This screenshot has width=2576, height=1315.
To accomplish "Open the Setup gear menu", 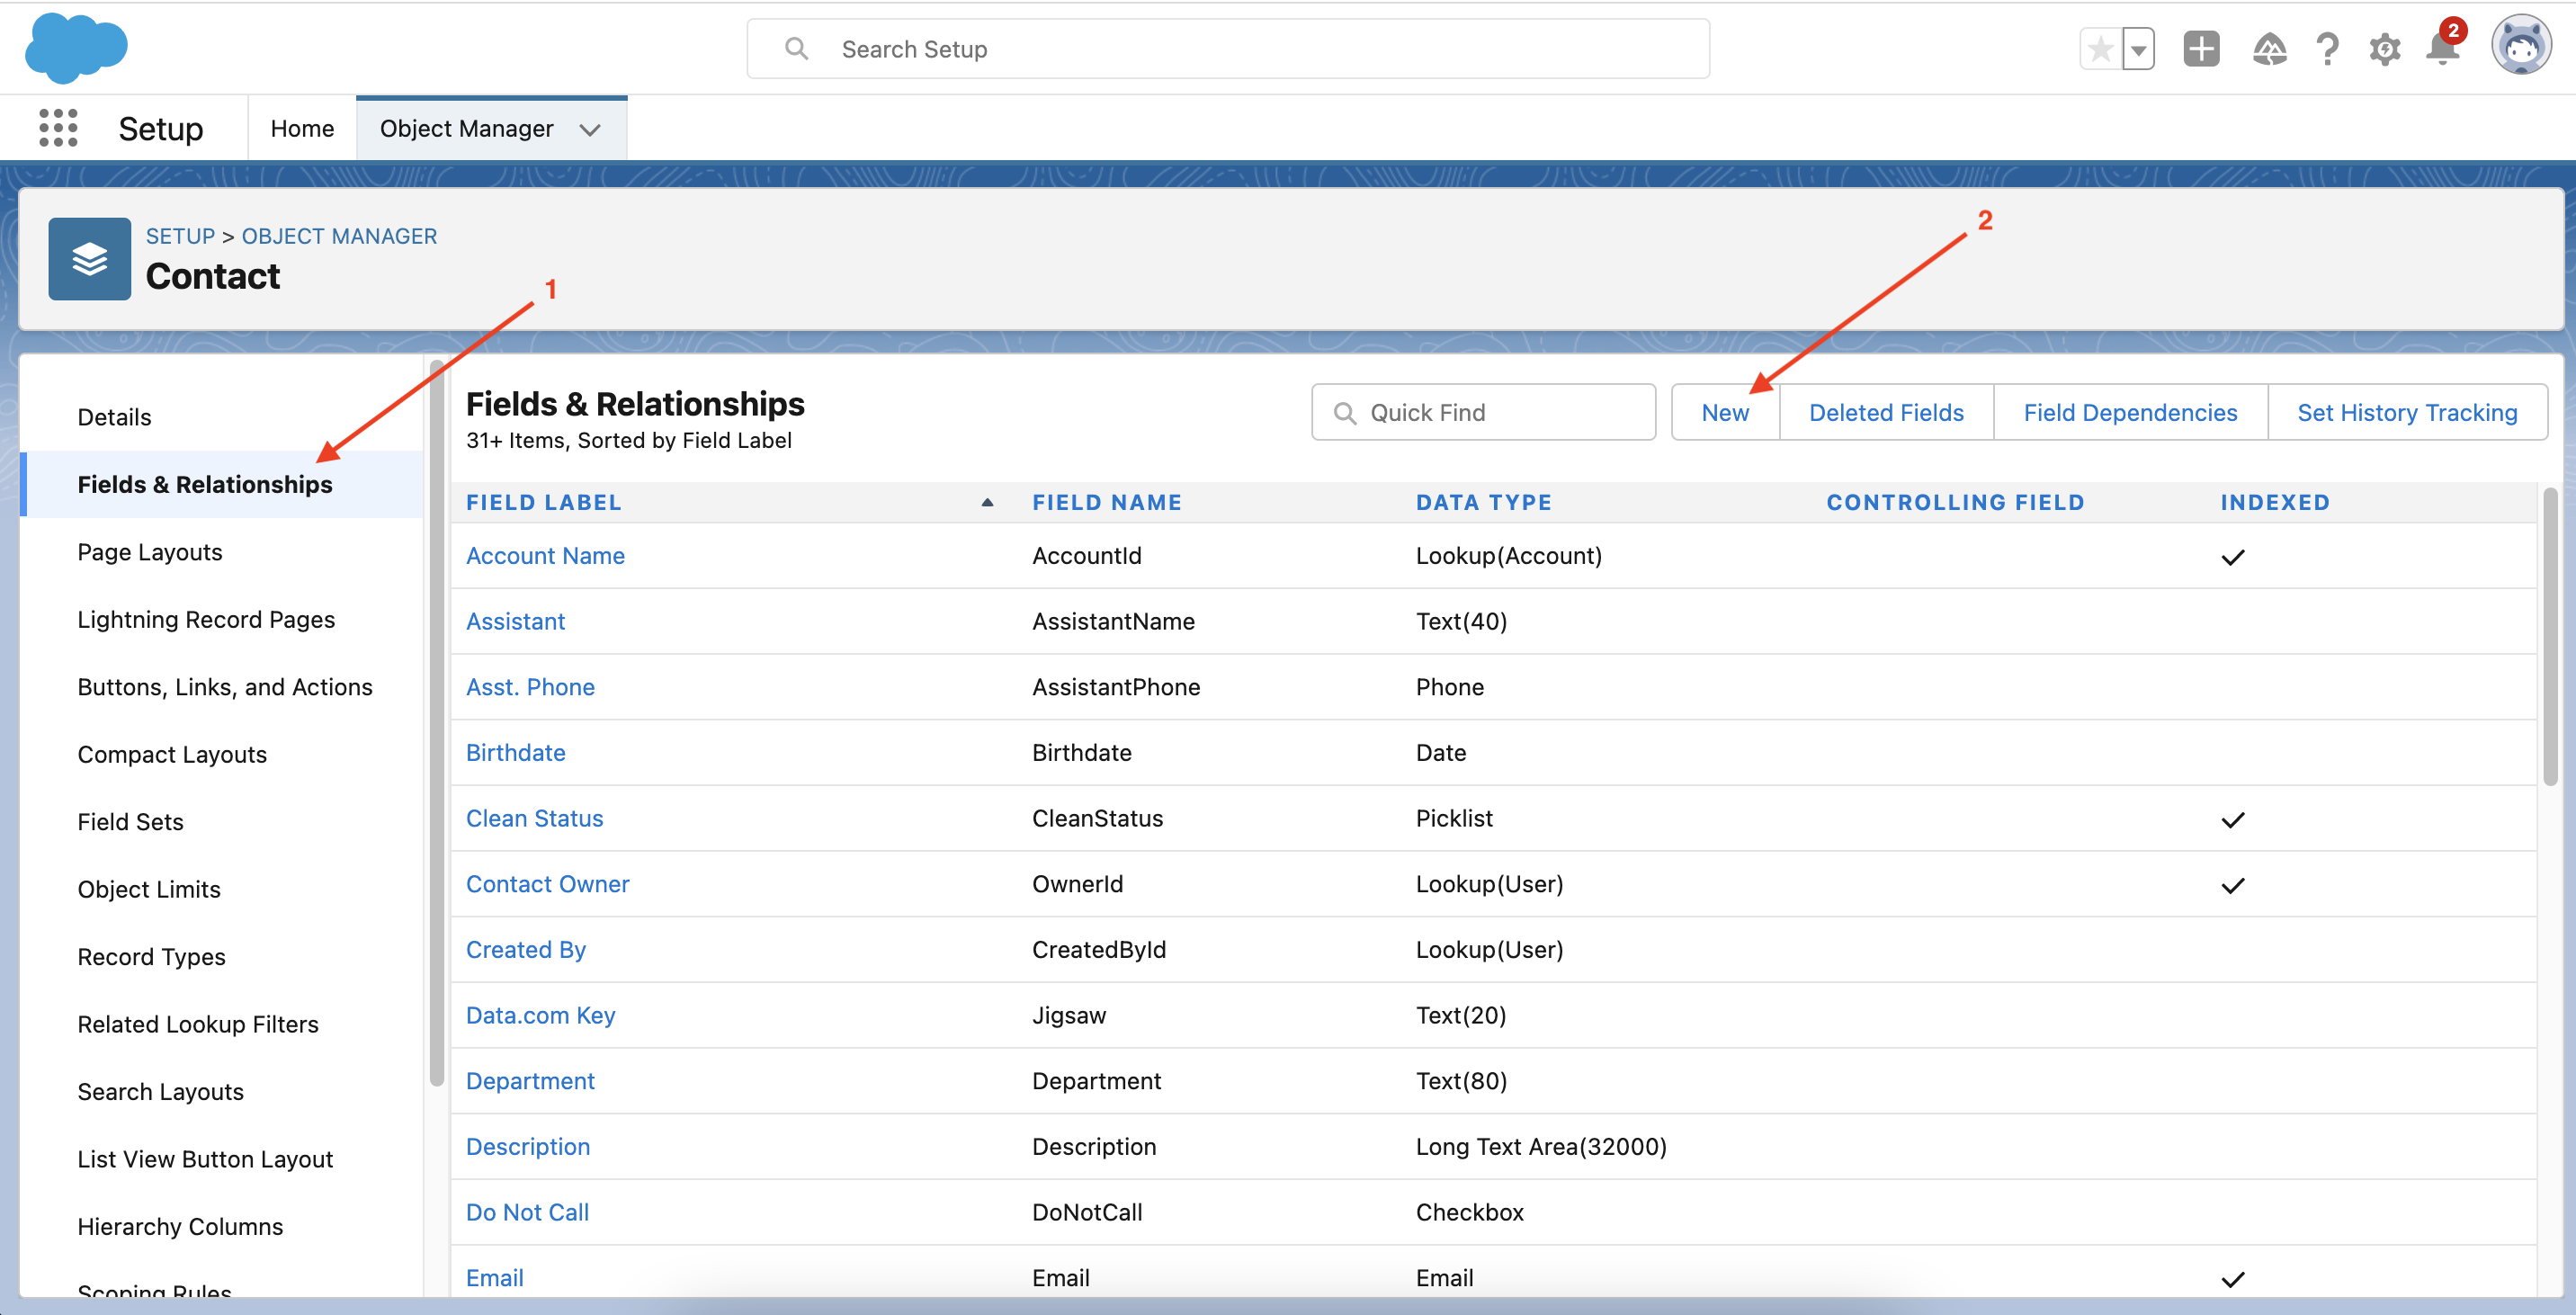I will click(x=2385, y=49).
